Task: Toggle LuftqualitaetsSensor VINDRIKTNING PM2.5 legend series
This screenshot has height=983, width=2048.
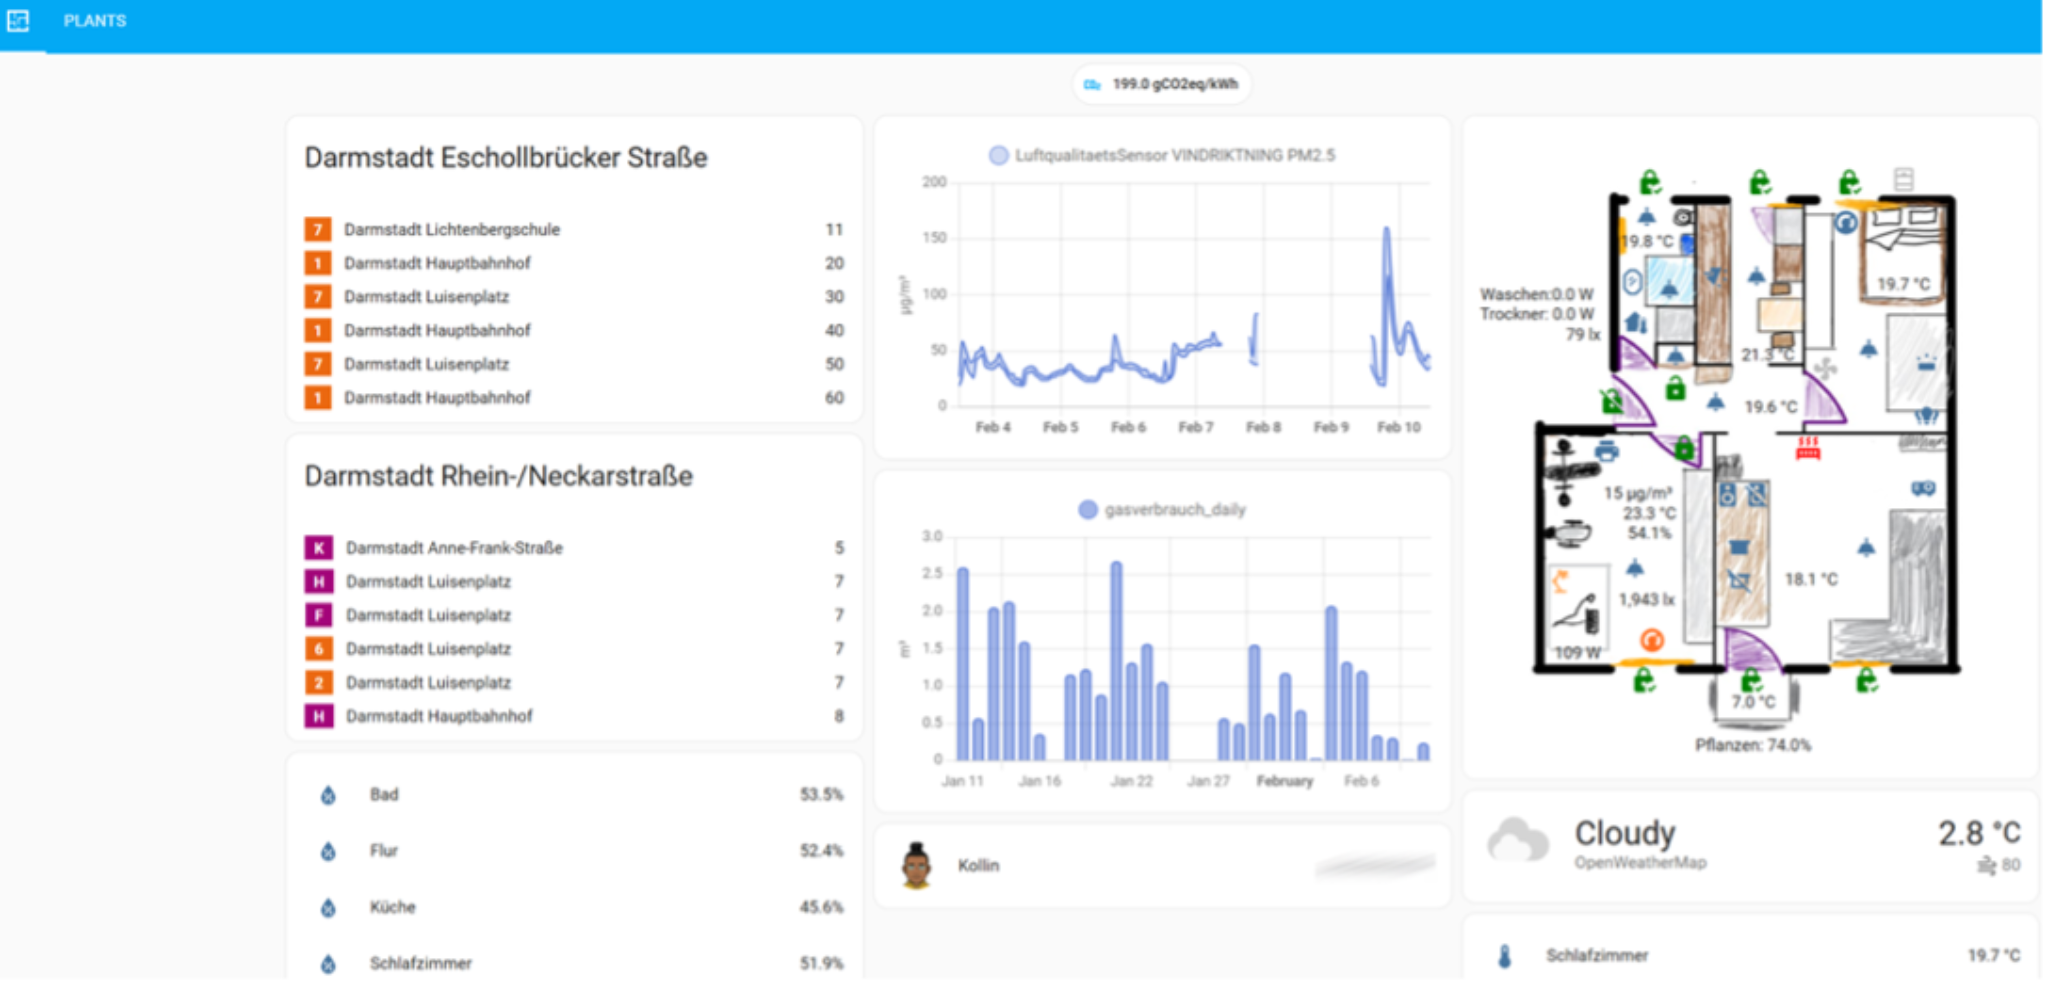Action: coord(1161,155)
